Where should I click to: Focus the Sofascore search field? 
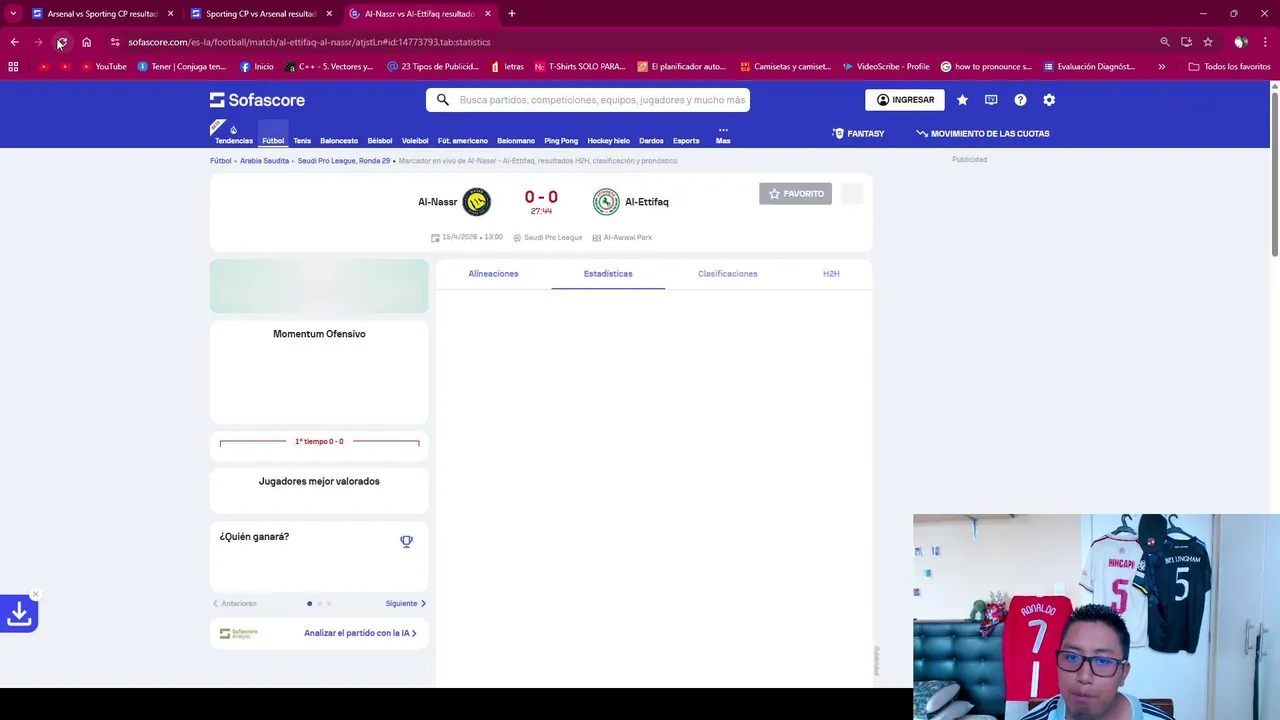[x=588, y=100]
